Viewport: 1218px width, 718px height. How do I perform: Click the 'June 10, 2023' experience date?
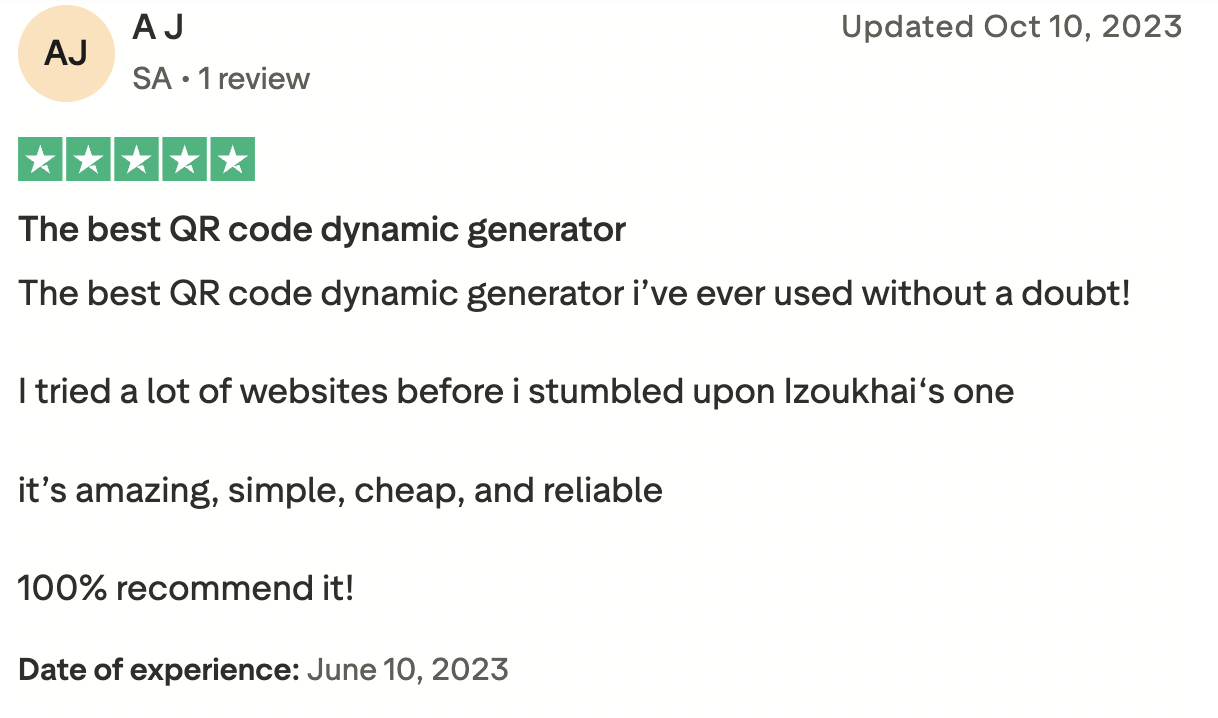(x=408, y=669)
